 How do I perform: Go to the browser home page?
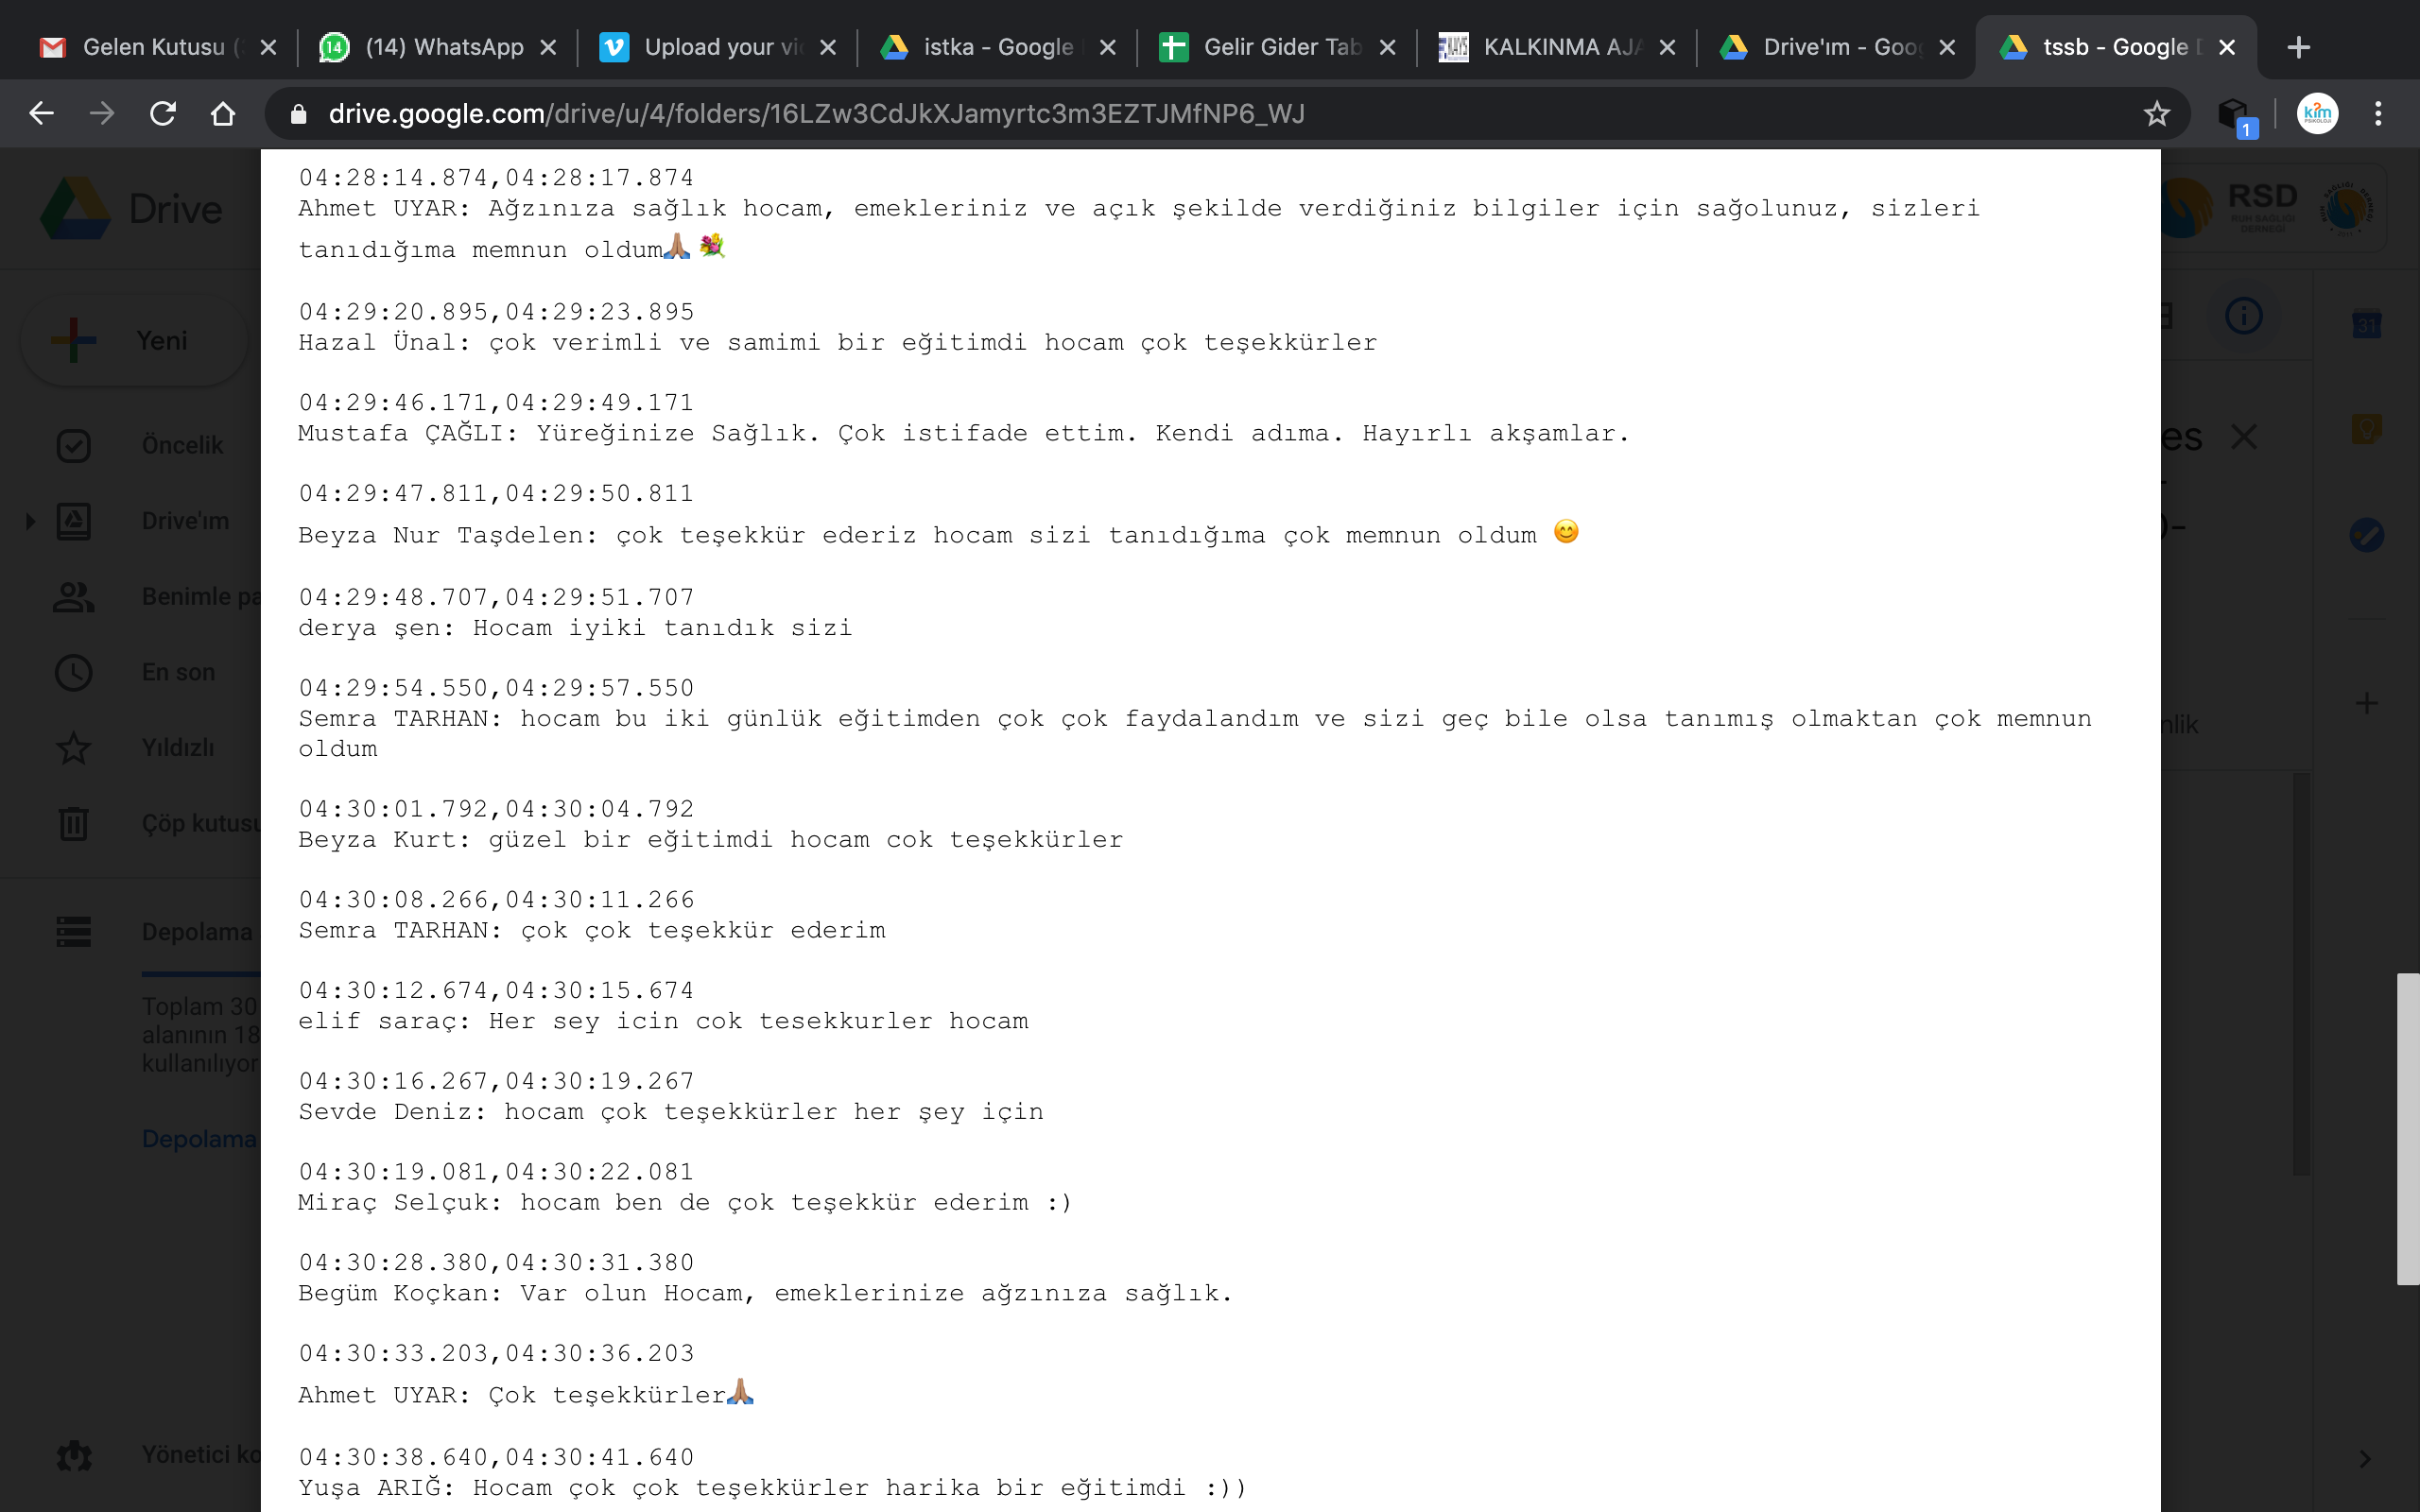[x=223, y=114]
